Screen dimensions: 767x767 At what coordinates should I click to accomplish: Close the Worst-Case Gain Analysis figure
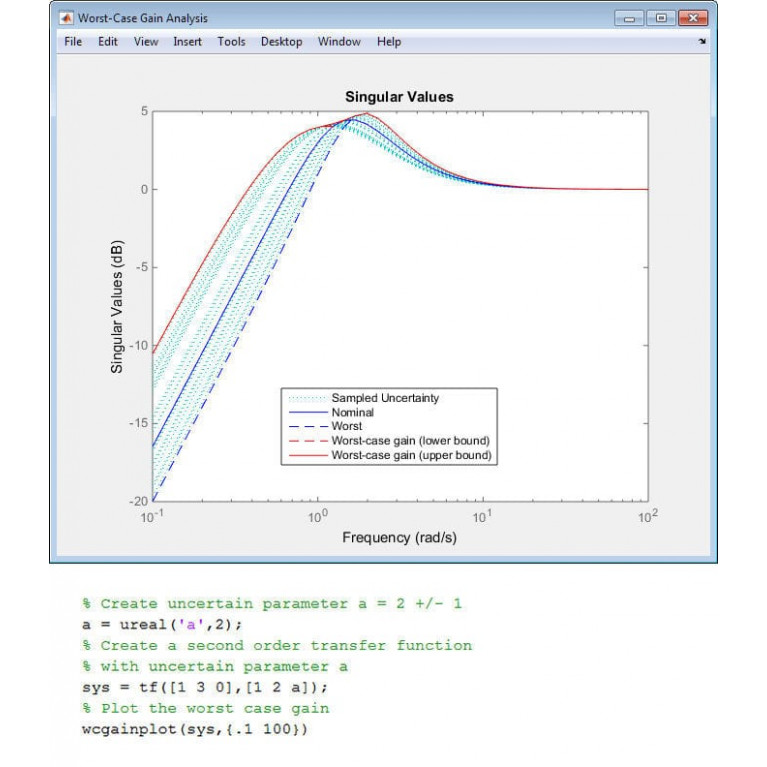coord(692,18)
